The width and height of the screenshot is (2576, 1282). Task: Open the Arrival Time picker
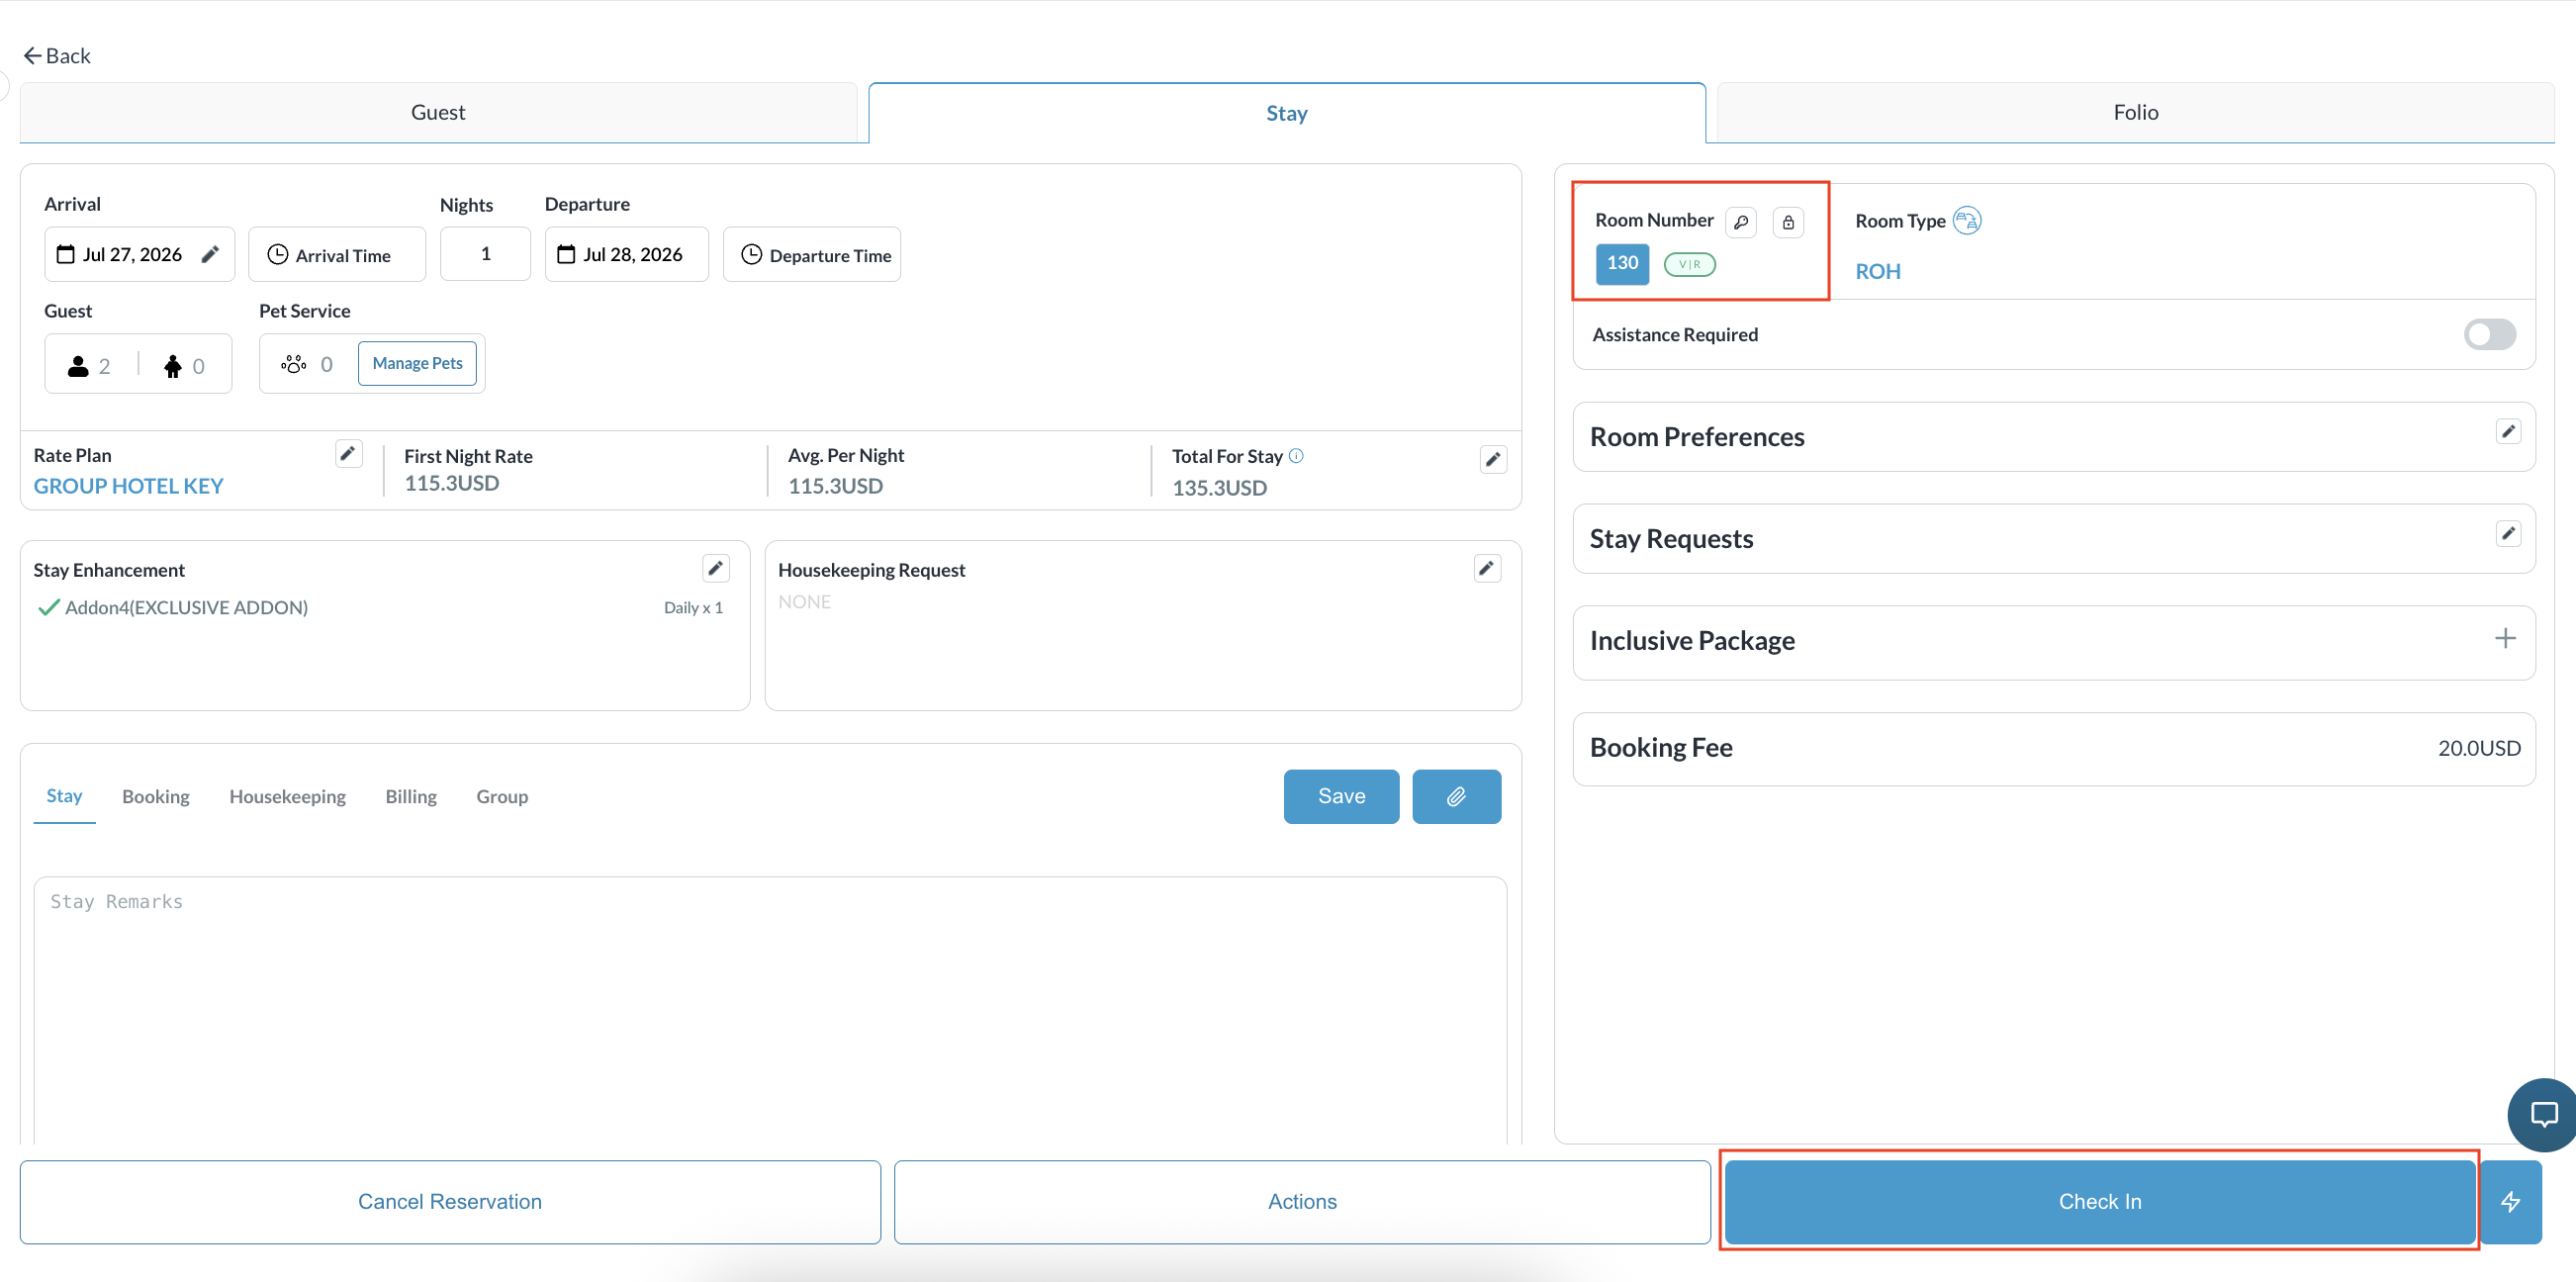[337, 255]
